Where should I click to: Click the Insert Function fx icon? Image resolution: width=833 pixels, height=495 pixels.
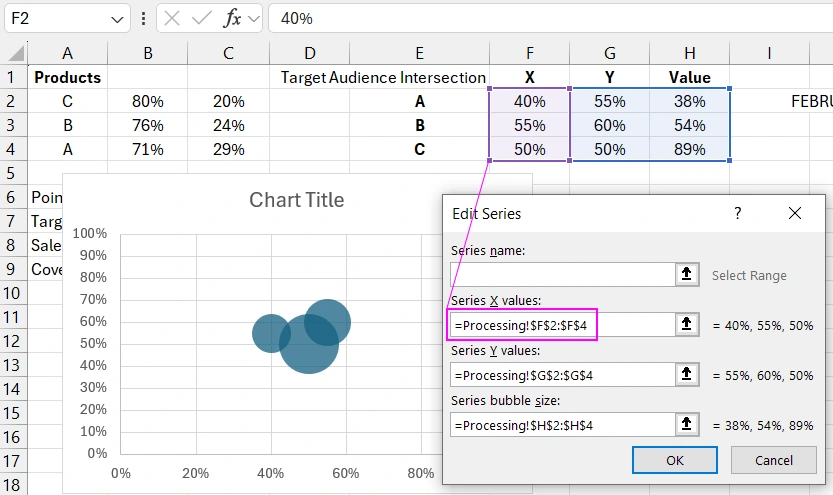pos(232,18)
